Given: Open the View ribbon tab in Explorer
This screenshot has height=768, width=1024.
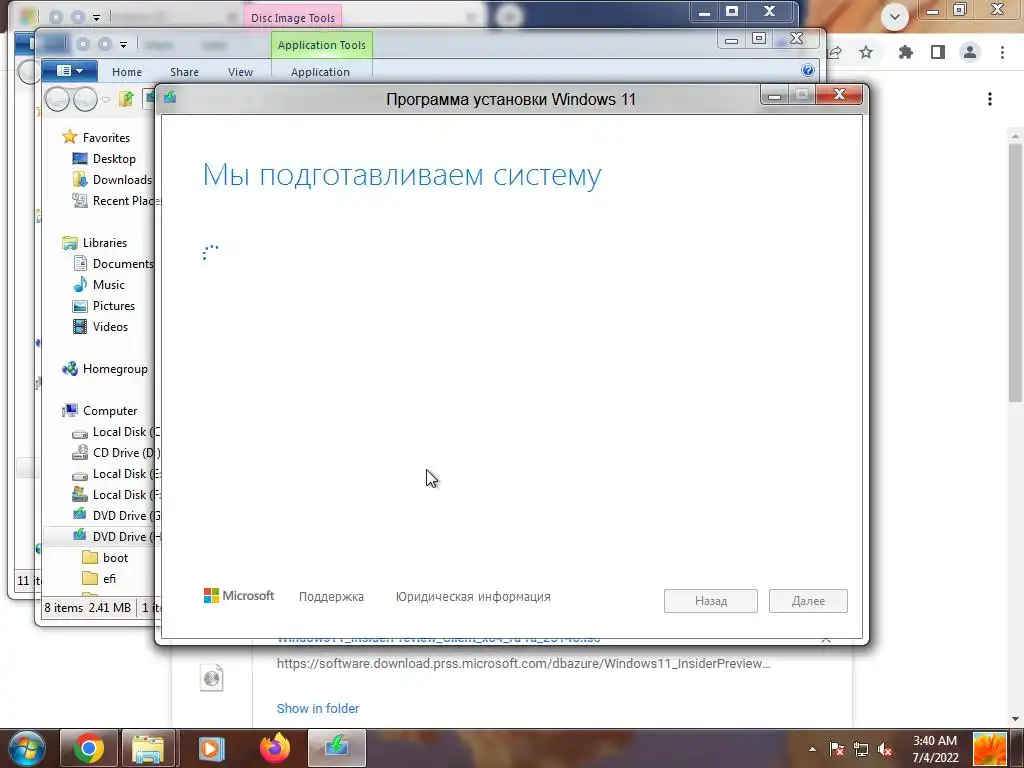Looking at the screenshot, I should 240,72.
